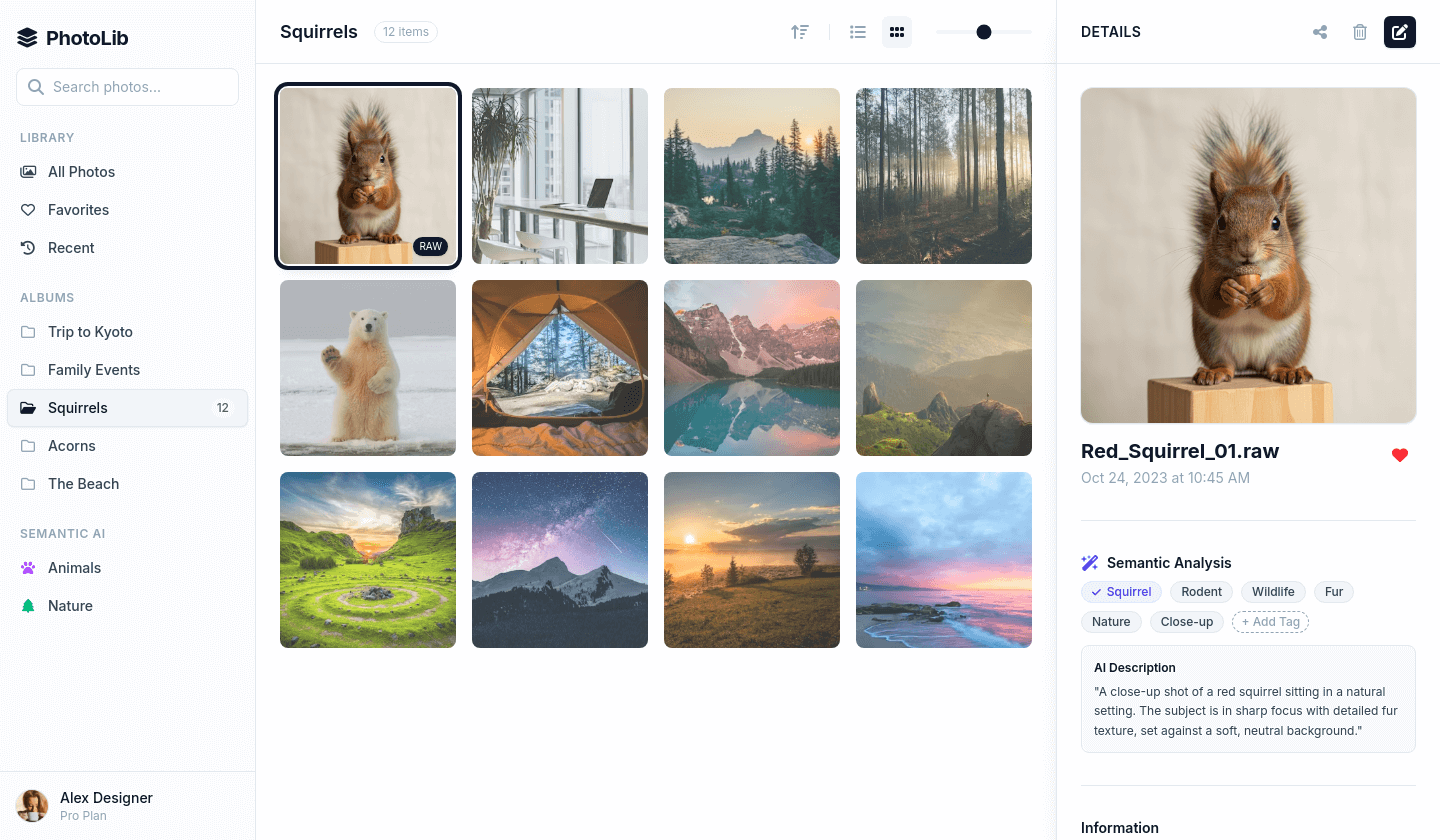Go to All Photos
The width and height of the screenshot is (1440, 840).
81,172
